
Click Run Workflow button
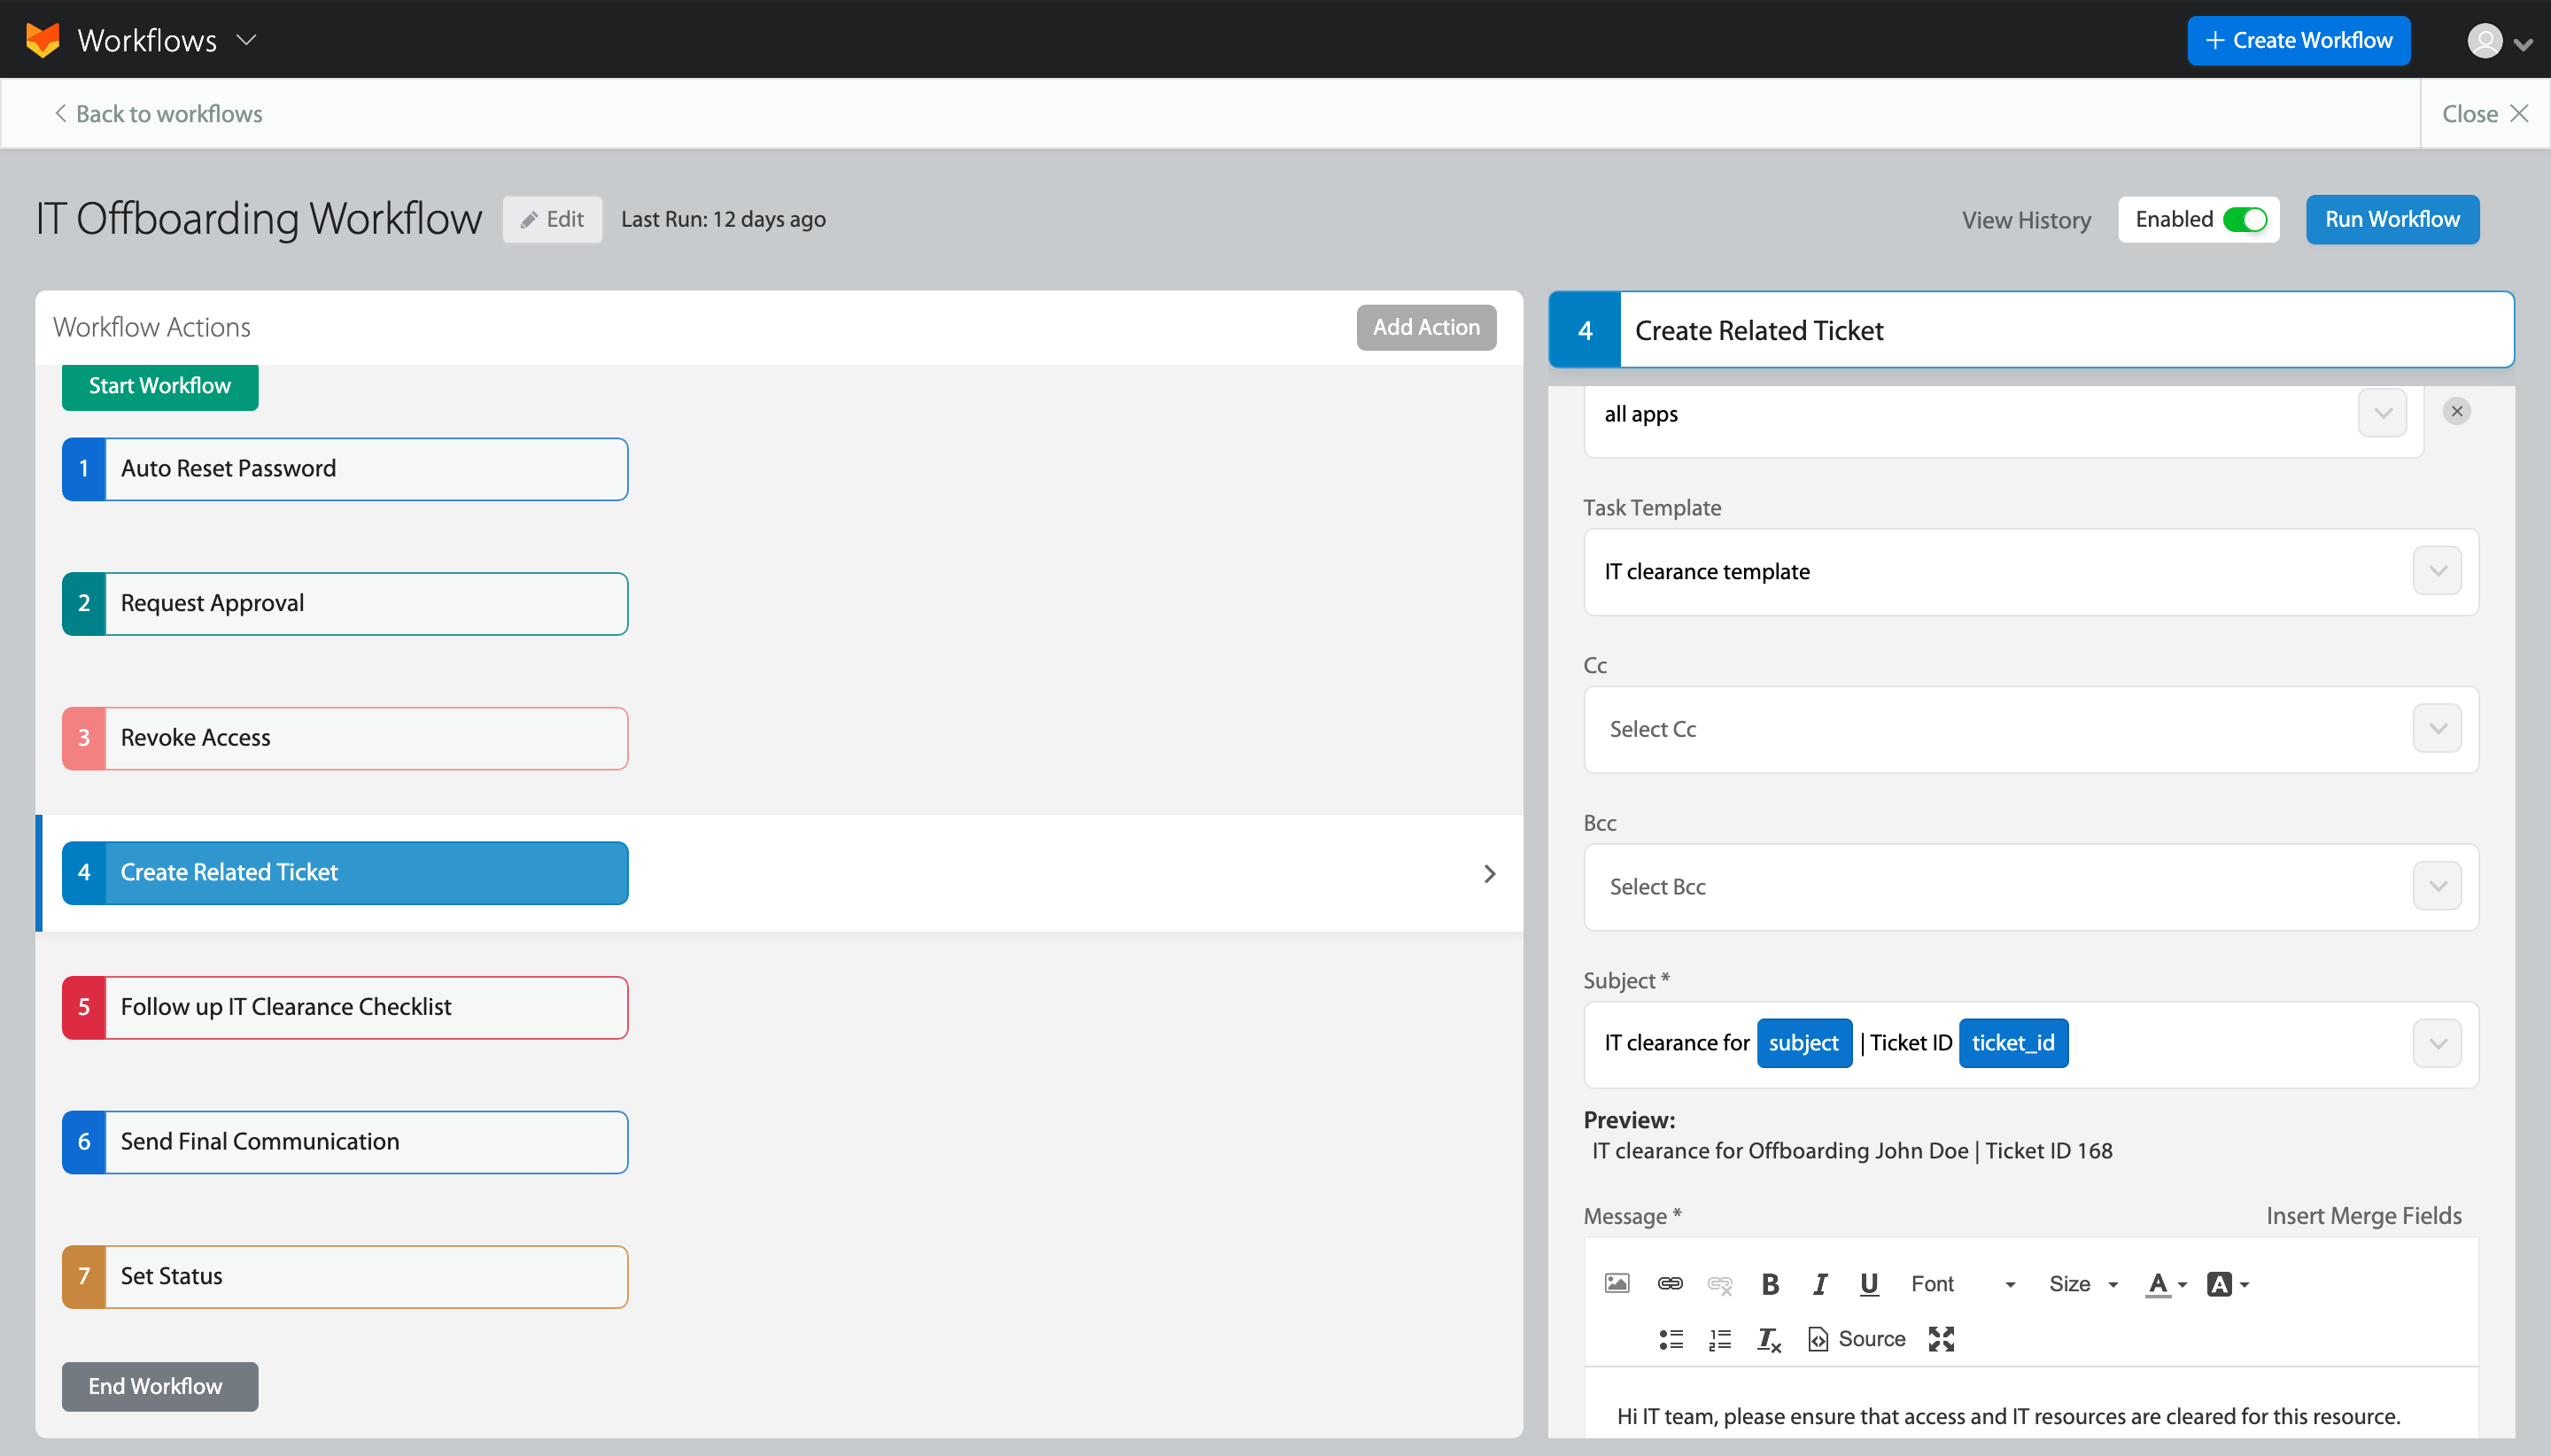pos(2390,219)
